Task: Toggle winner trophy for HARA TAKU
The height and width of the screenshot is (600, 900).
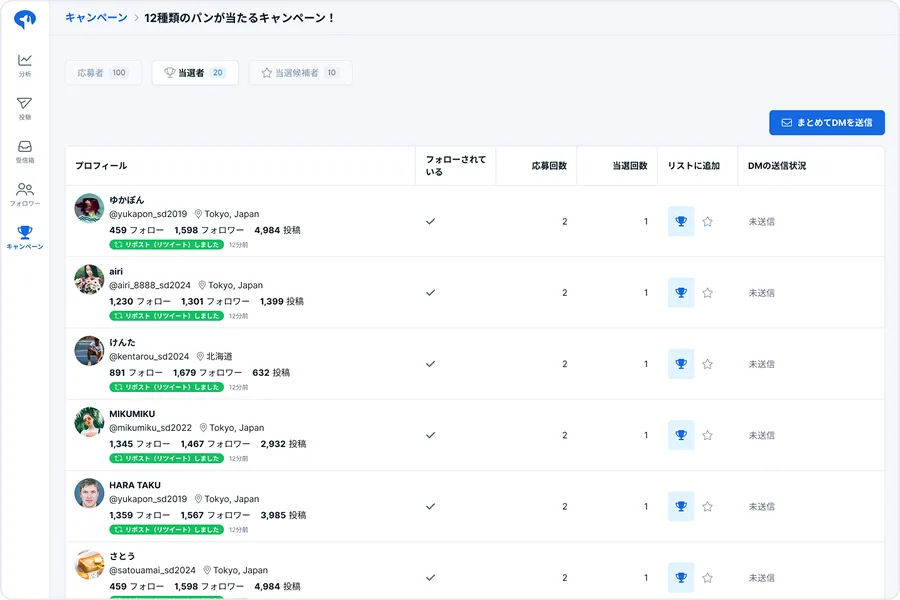Action: (x=681, y=507)
